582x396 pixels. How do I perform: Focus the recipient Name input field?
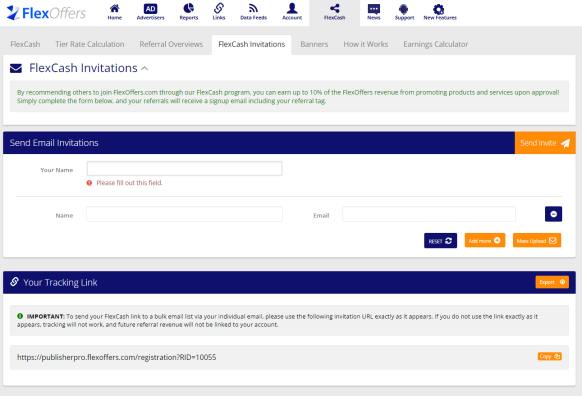coord(184,214)
